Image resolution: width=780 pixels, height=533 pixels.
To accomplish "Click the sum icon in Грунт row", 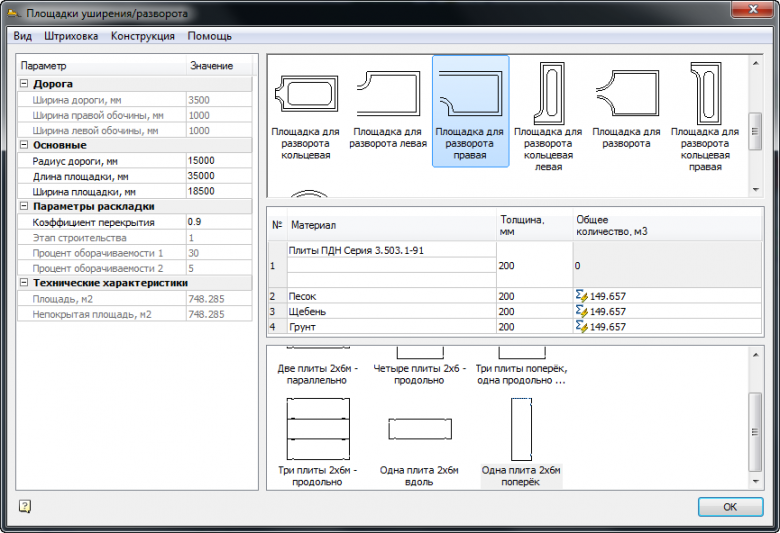I will [x=581, y=326].
